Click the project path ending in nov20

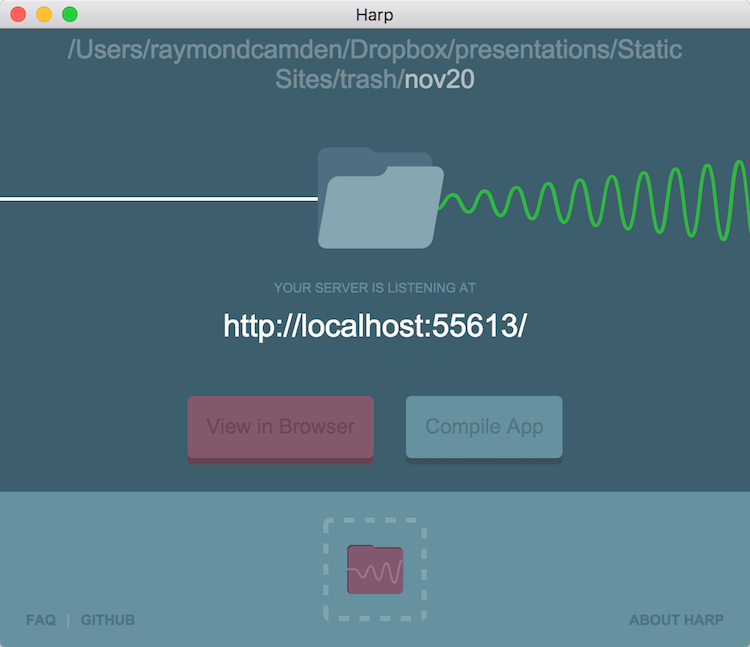[375, 65]
